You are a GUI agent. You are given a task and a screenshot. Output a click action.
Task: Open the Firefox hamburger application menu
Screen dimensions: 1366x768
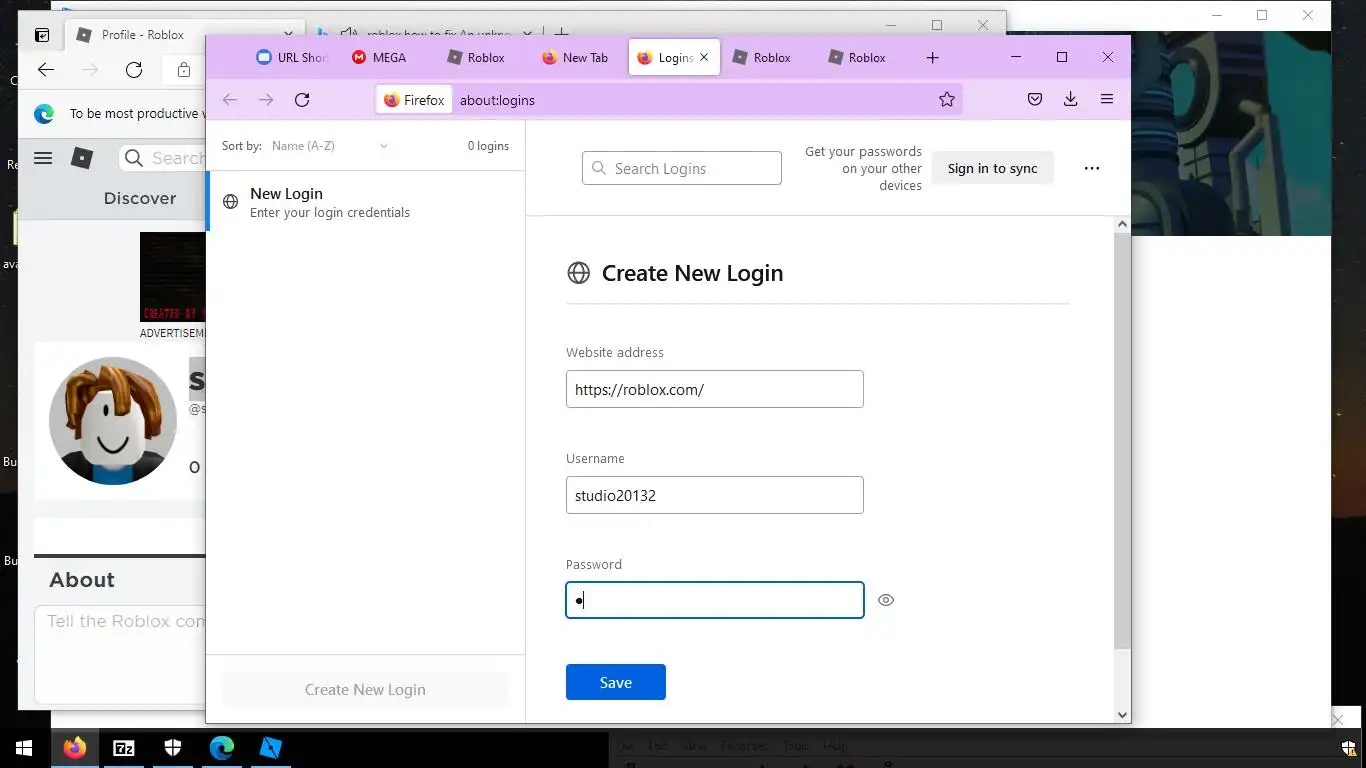pyautogui.click(x=1106, y=99)
